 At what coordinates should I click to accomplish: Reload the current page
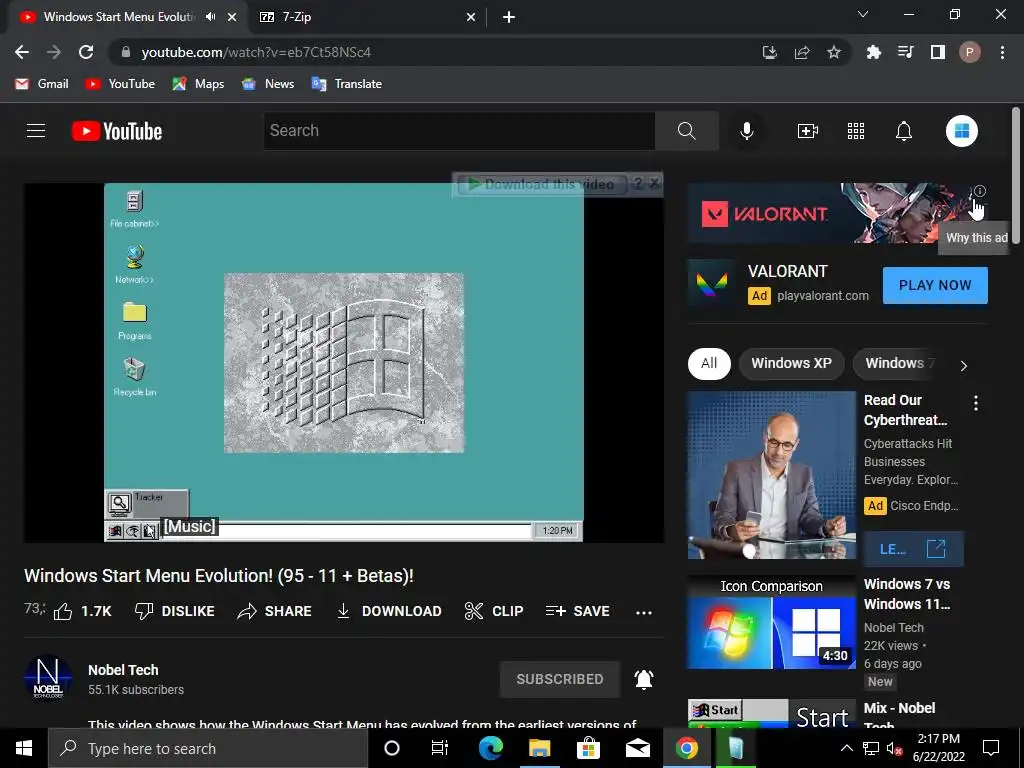click(86, 52)
